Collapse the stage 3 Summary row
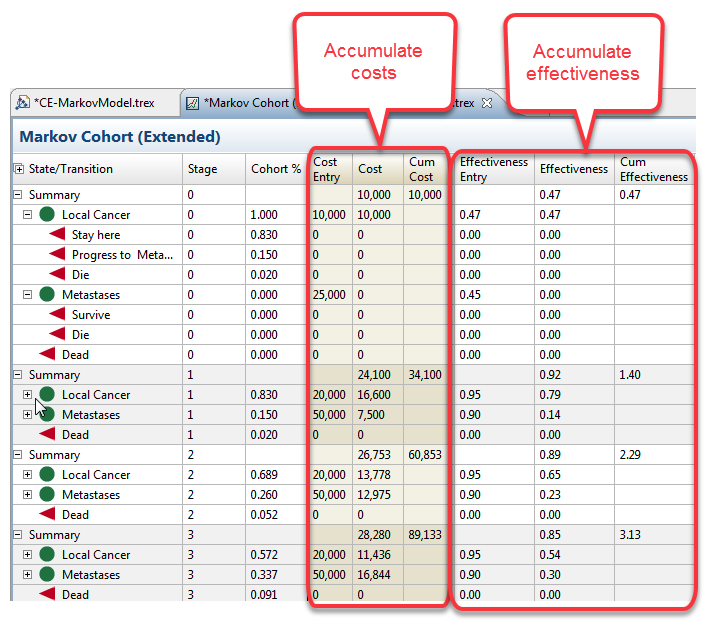The image size is (707, 621). click(18, 535)
